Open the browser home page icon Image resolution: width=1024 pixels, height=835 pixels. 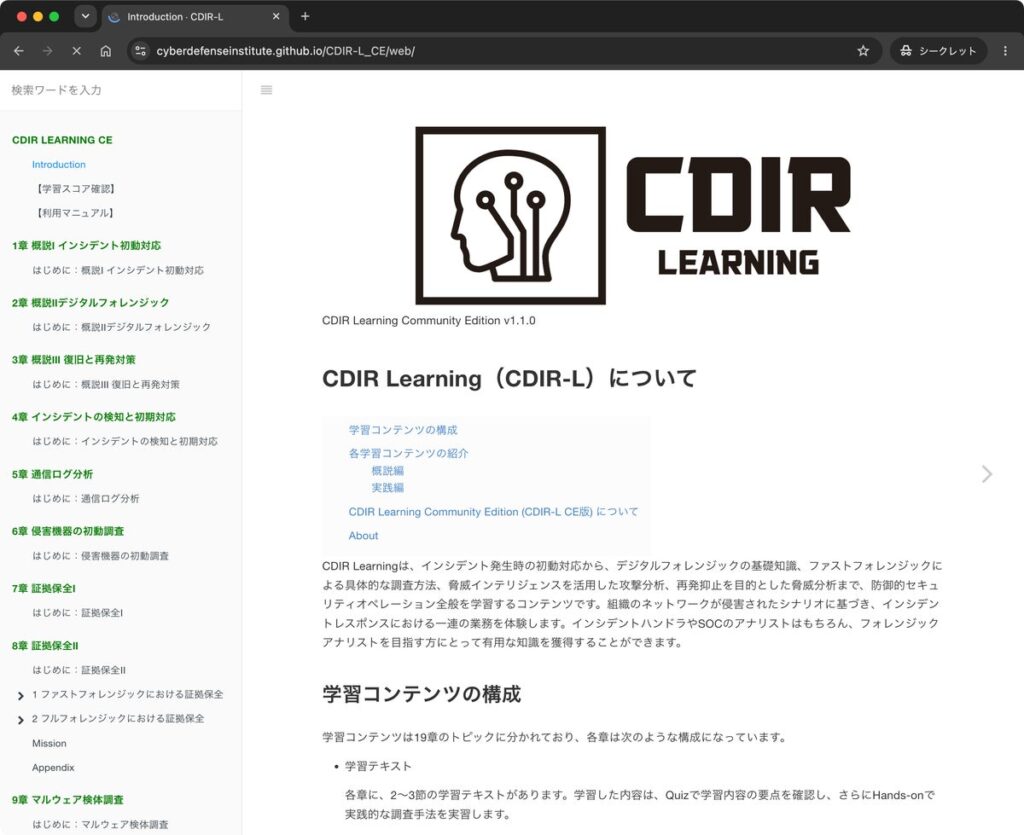(106, 51)
